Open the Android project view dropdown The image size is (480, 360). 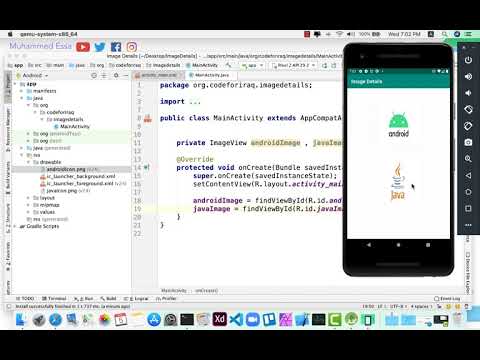(x=35, y=76)
